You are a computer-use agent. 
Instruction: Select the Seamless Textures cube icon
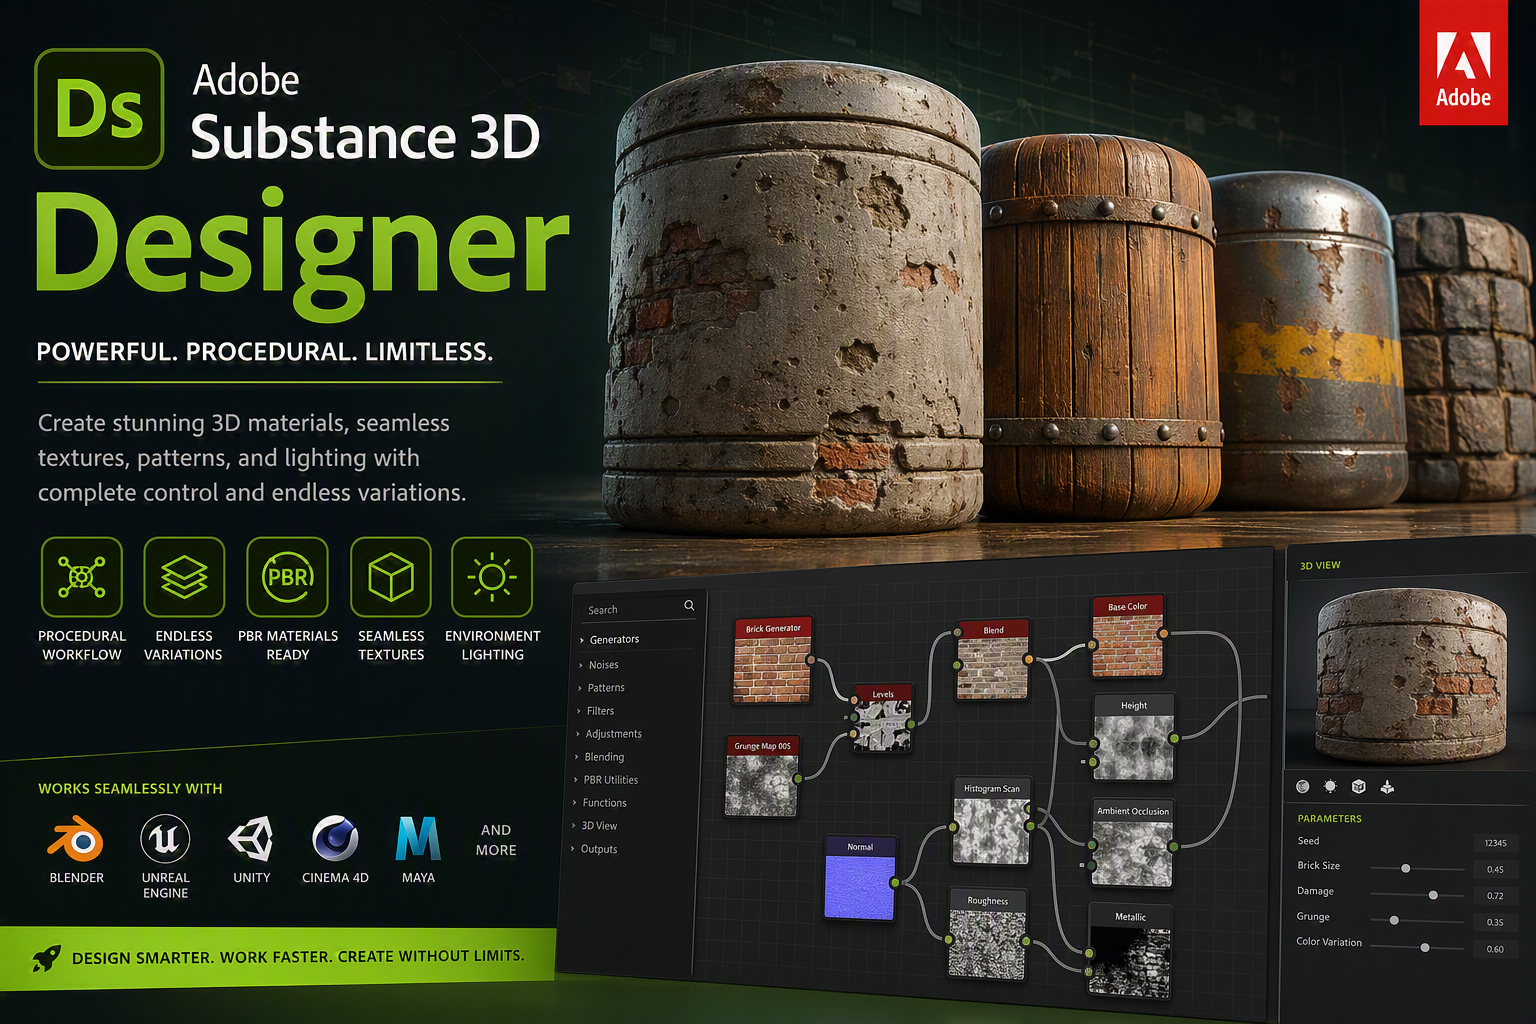click(391, 577)
